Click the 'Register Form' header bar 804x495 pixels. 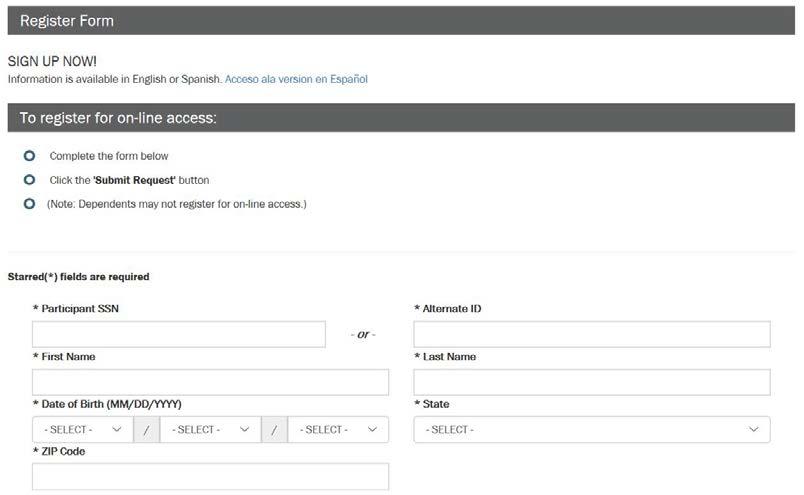coord(401,20)
